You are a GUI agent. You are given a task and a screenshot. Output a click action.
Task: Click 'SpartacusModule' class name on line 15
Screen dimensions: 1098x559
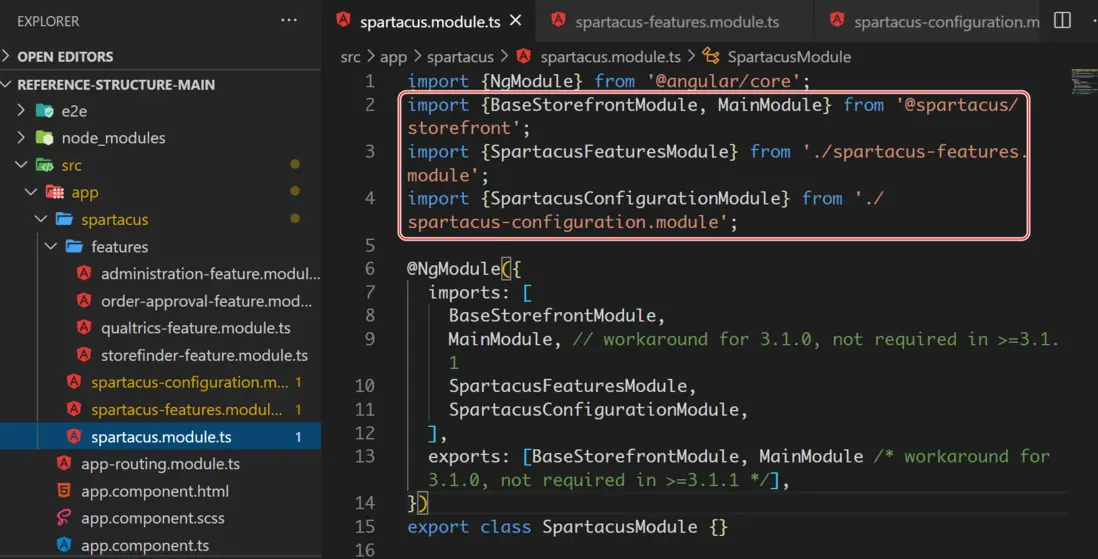coord(620,527)
